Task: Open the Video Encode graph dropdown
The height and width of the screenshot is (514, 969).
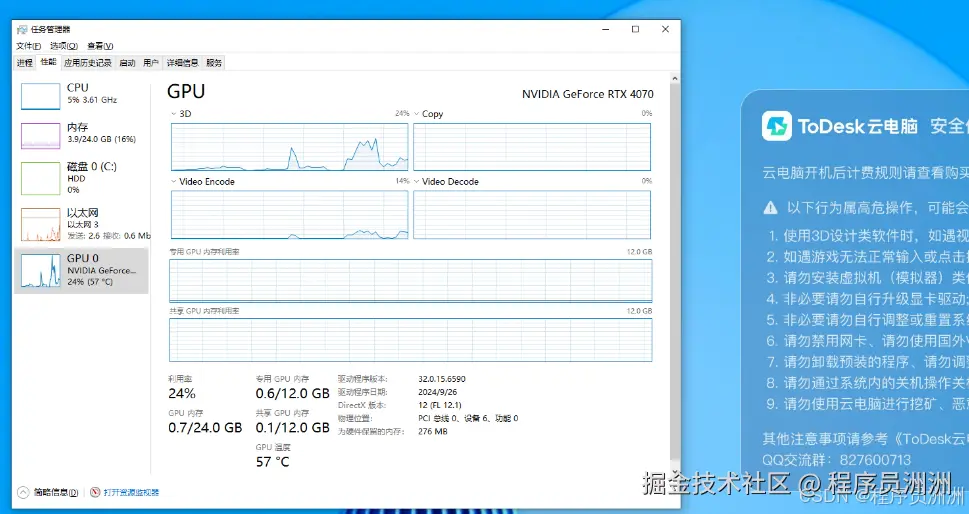Action: [174, 182]
